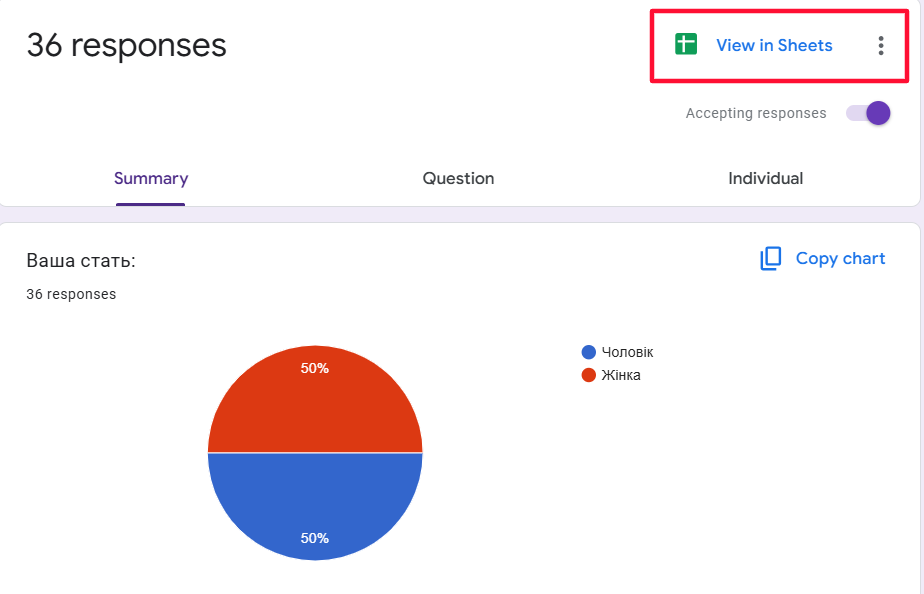Open the Question tab
924x594 pixels.
458,179
